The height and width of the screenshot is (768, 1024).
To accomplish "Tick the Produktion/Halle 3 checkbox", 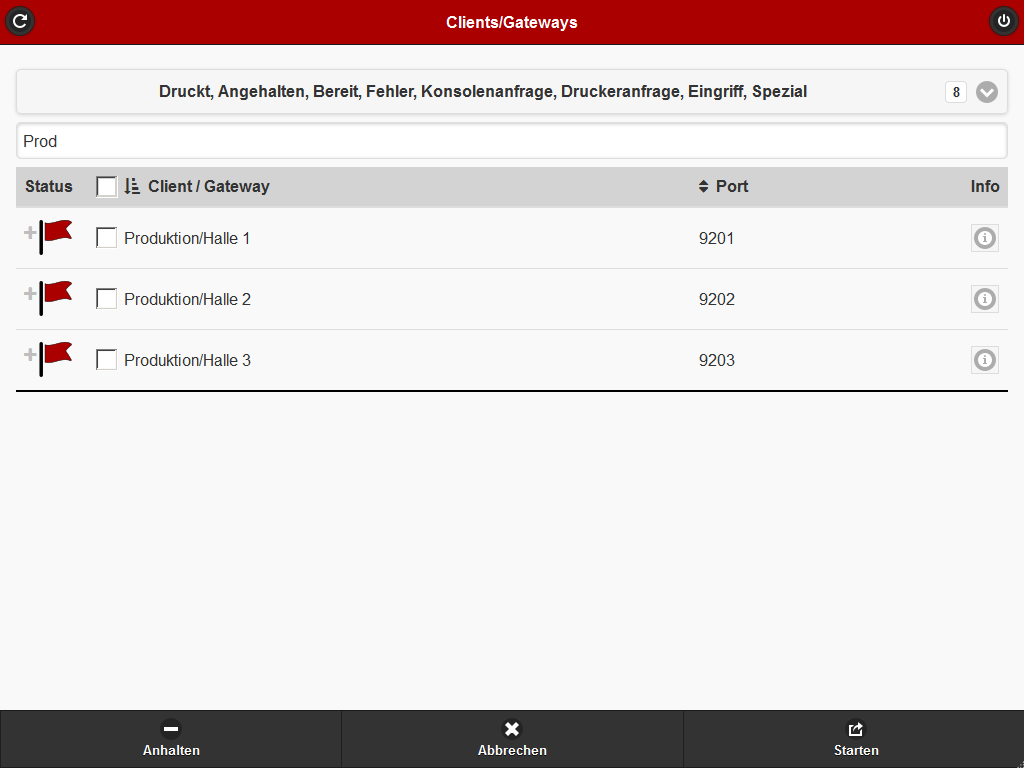I will pos(107,360).
